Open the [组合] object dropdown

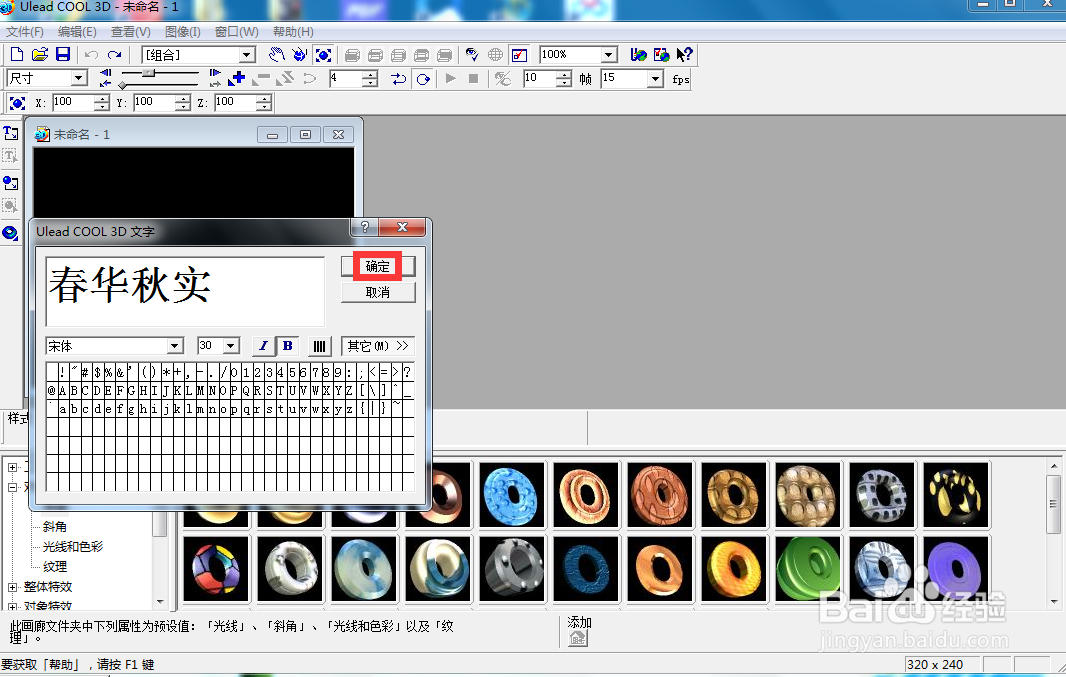tap(247, 55)
